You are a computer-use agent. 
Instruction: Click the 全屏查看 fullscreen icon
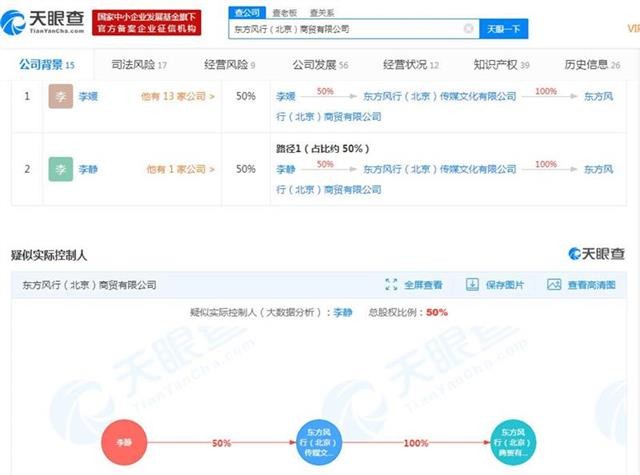tap(393, 285)
